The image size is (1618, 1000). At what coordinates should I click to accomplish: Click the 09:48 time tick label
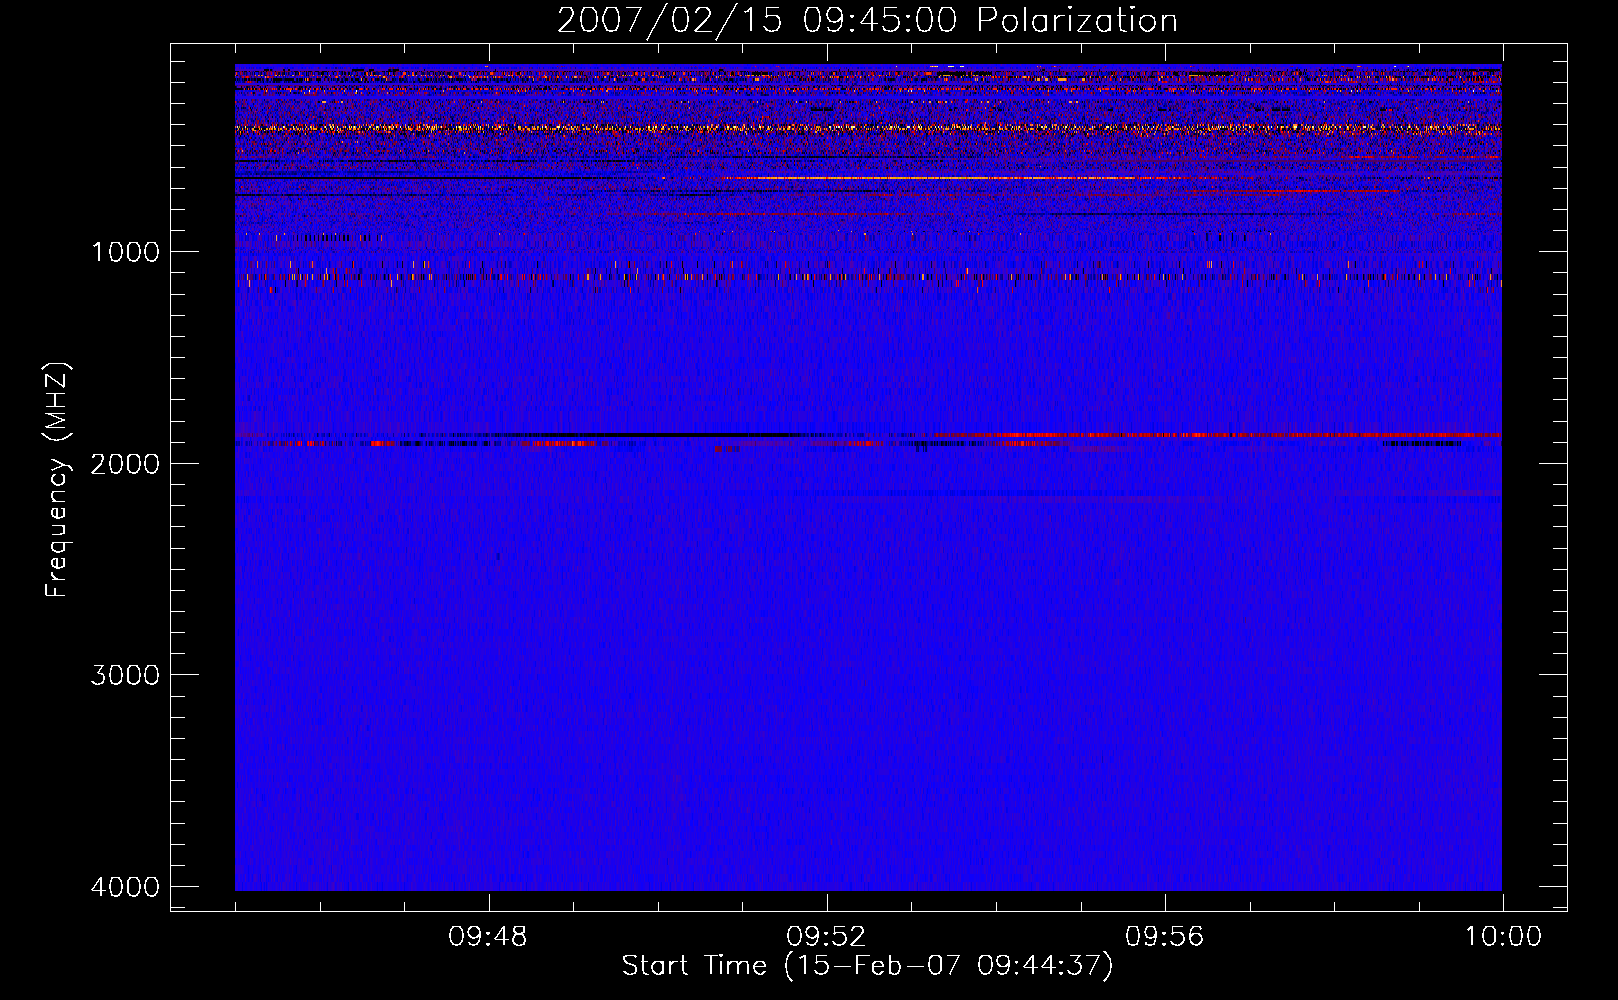[488, 937]
